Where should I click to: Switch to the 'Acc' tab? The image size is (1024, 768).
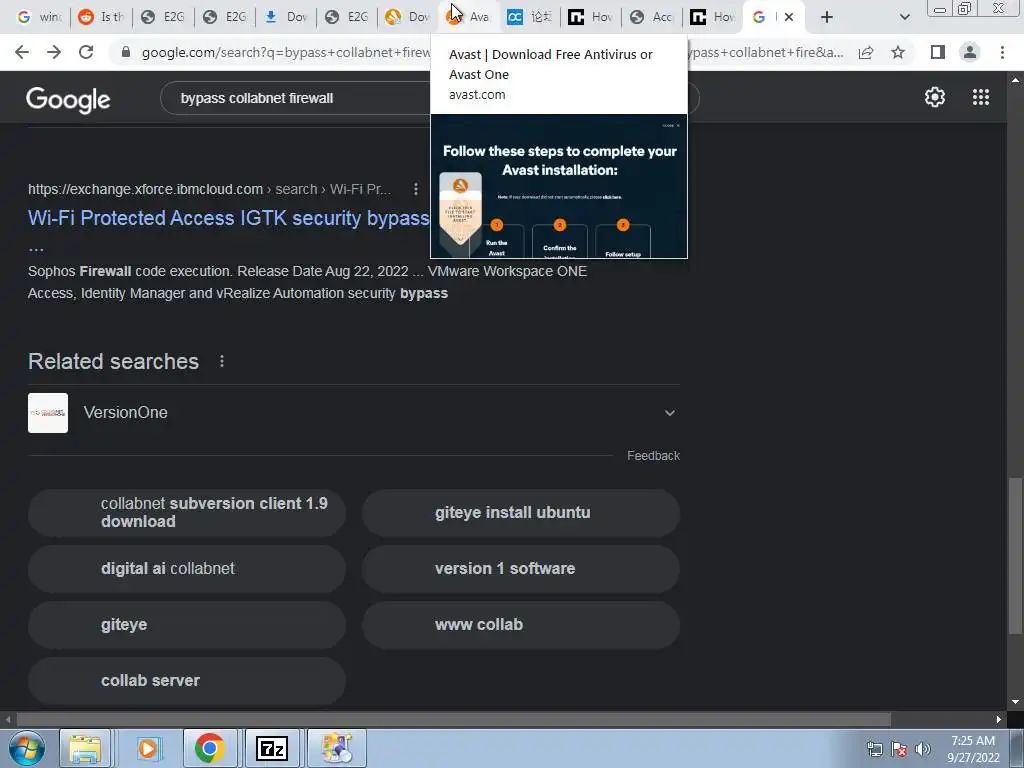tap(652, 18)
